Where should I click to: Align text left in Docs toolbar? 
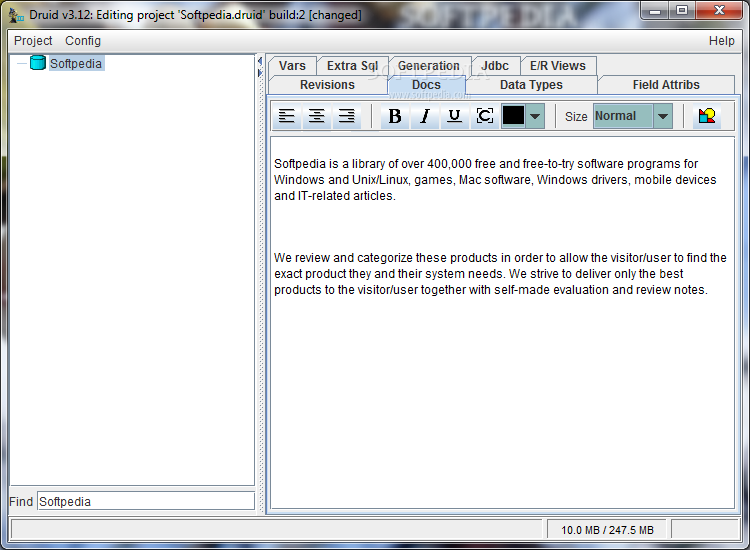(287, 116)
